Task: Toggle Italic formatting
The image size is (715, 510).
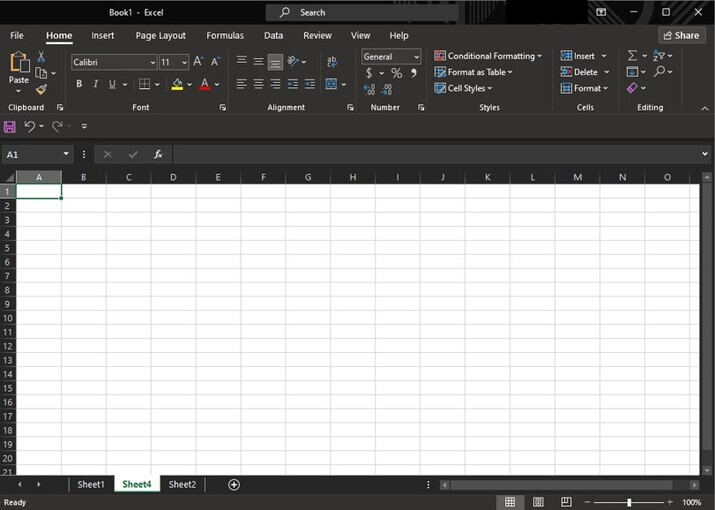Action: point(95,84)
